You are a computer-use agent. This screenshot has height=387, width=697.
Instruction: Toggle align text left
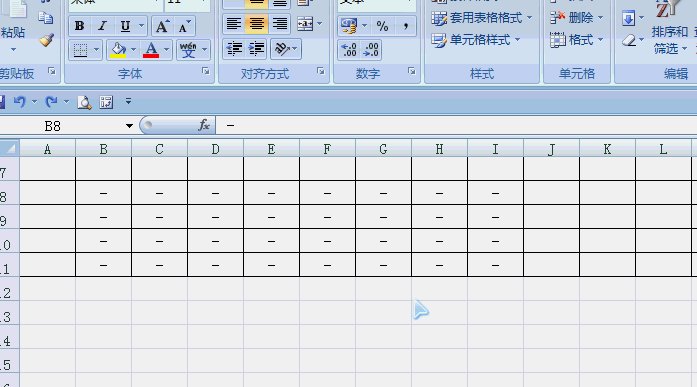pos(234,24)
